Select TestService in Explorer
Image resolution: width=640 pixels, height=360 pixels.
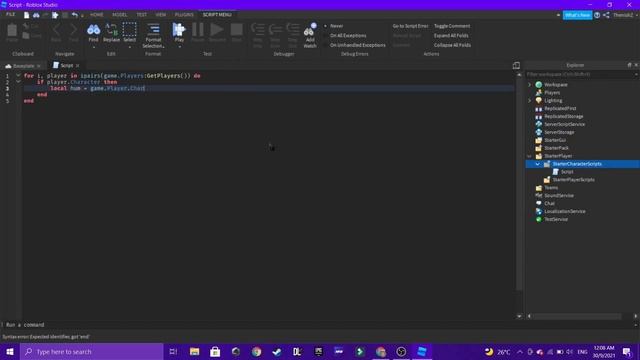click(x=556, y=219)
